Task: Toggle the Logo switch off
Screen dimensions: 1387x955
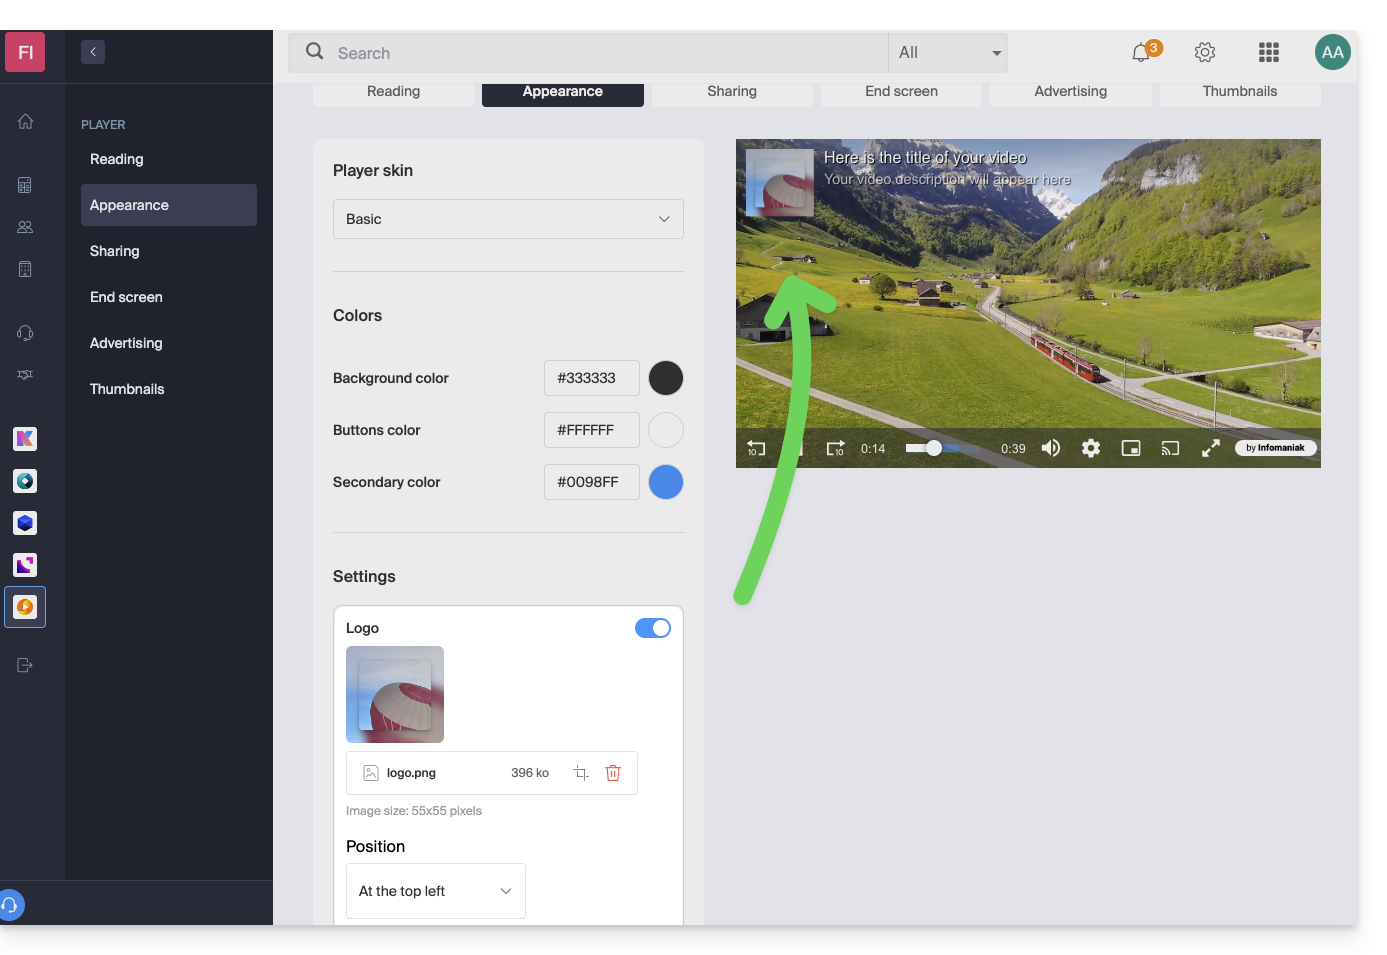Action: [653, 628]
